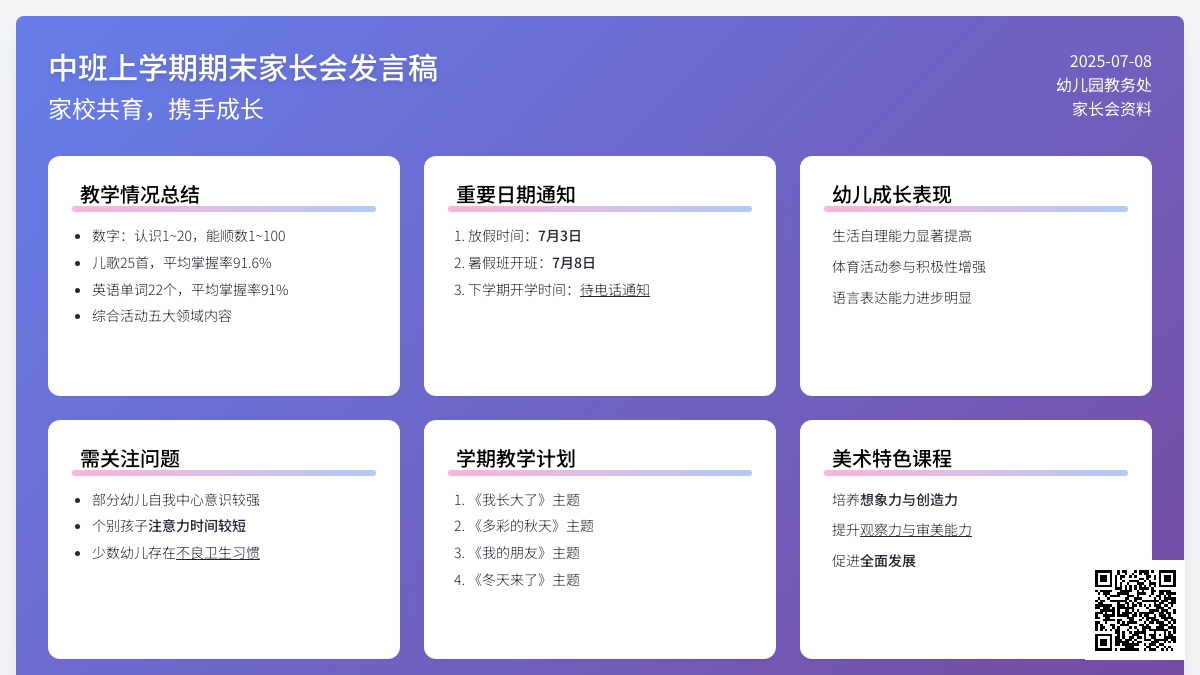Open the underlined 待电话通知 link
The width and height of the screenshot is (1200, 675).
[615, 290]
